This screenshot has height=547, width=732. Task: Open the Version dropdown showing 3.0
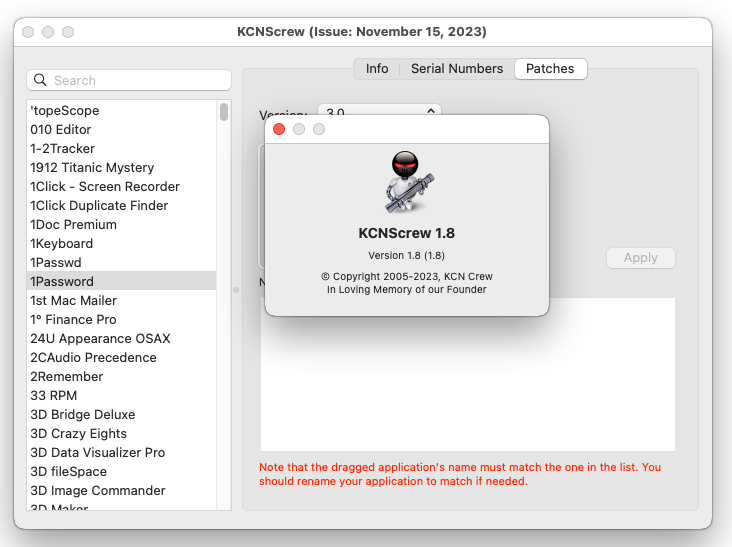coord(379,110)
